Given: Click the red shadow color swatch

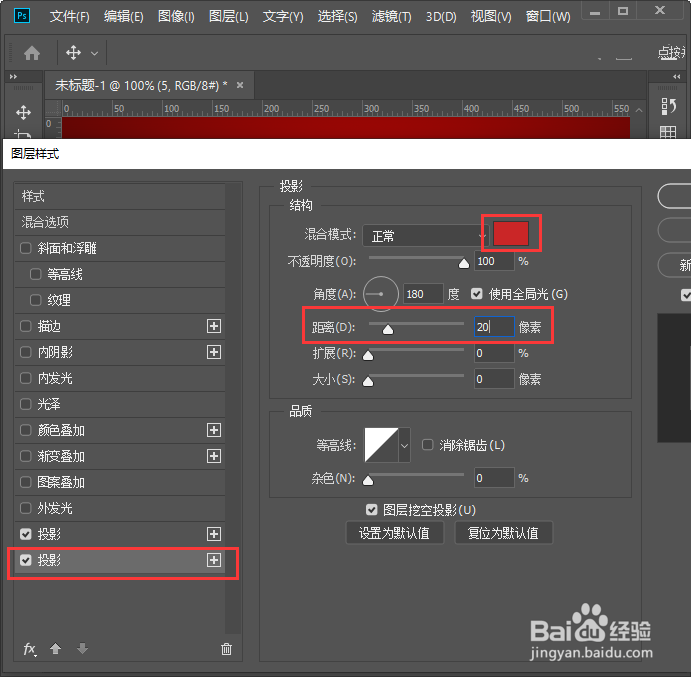Looking at the screenshot, I should click(x=511, y=234).
